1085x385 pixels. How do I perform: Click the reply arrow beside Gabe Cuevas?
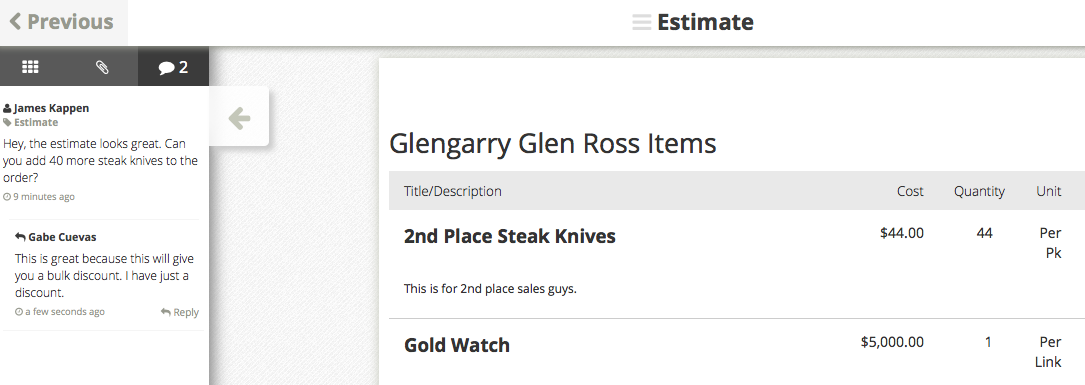(x=20, y=237)
